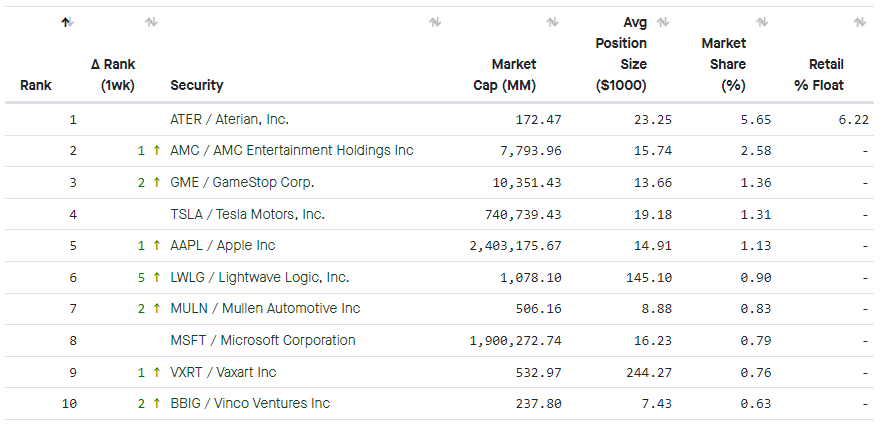Viewport: 883px width, 425px height.
Task: Click sort icon above Avg Position Size
Action: (662, 22)
